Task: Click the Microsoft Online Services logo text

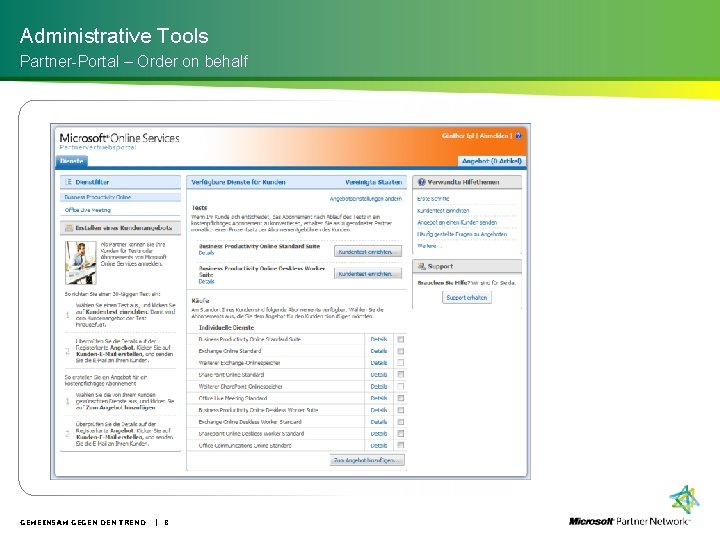Action: [119, 138]
